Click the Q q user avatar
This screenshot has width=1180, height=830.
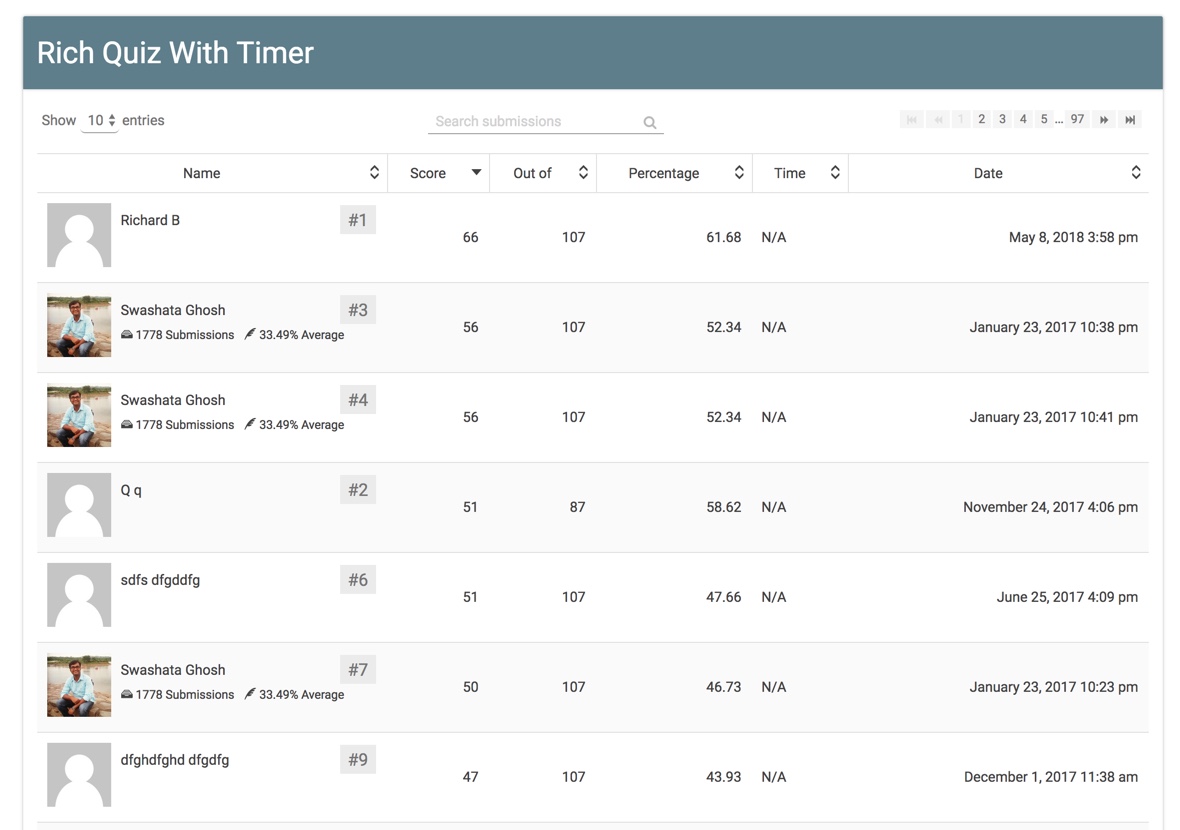tap(79, 505)
